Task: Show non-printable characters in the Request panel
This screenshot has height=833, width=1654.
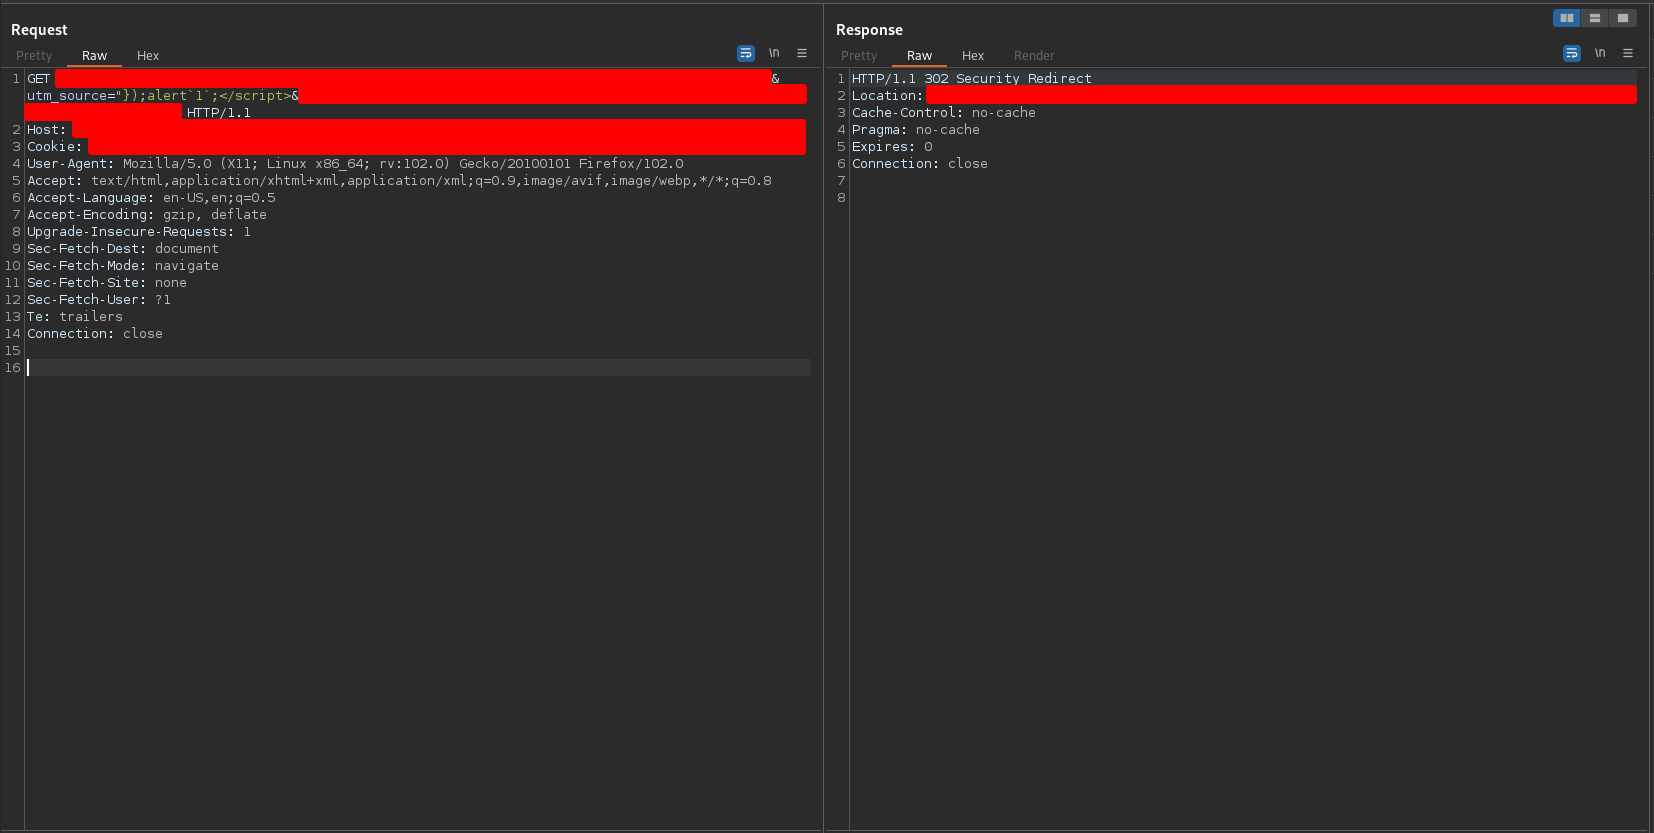Action: [774, 53]
